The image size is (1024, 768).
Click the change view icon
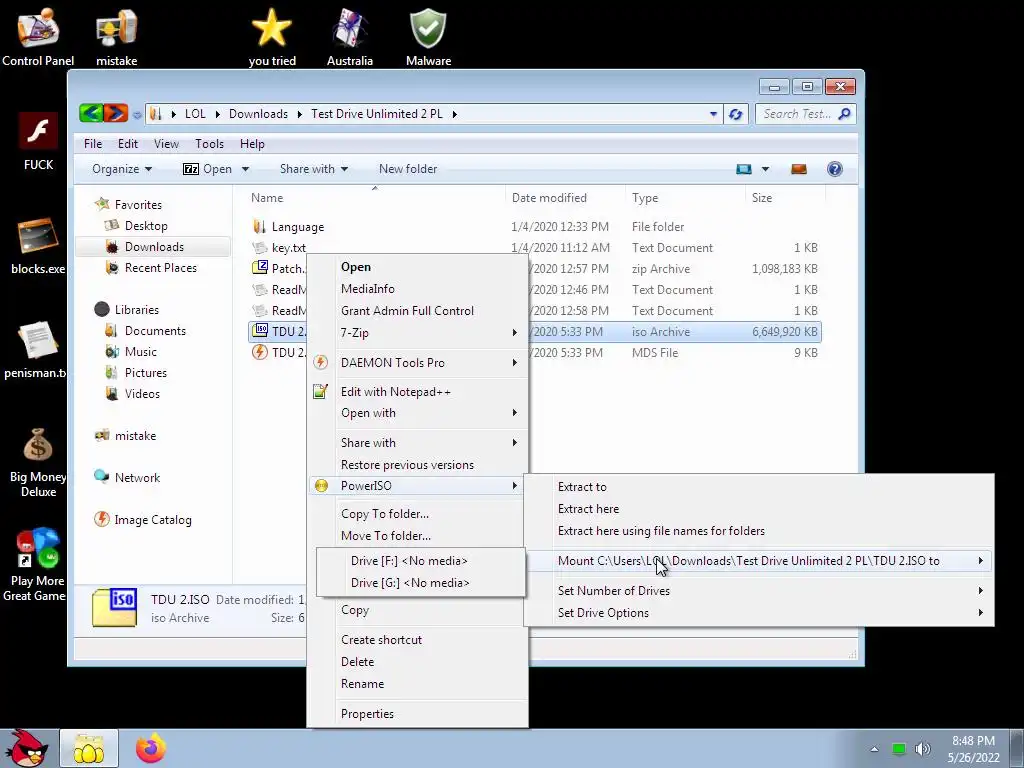[x=744, y=169]
